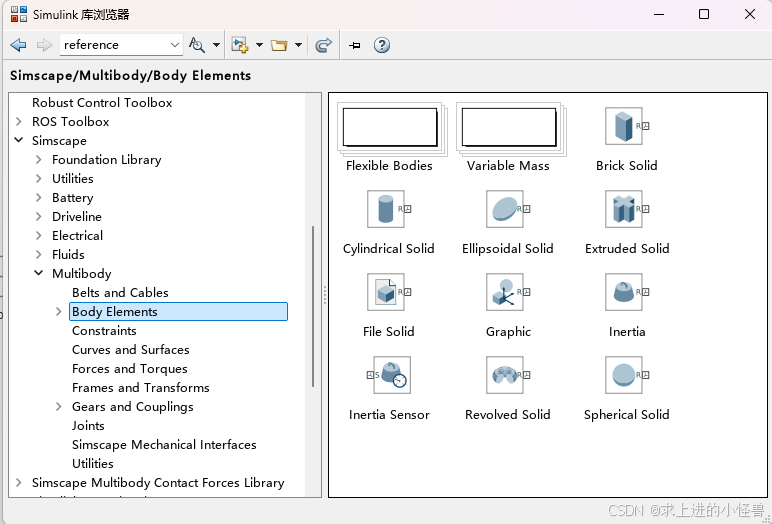Screen dimensions: 772x524
Task: Expand the Foundation Library node
Action: pos(39,159)
